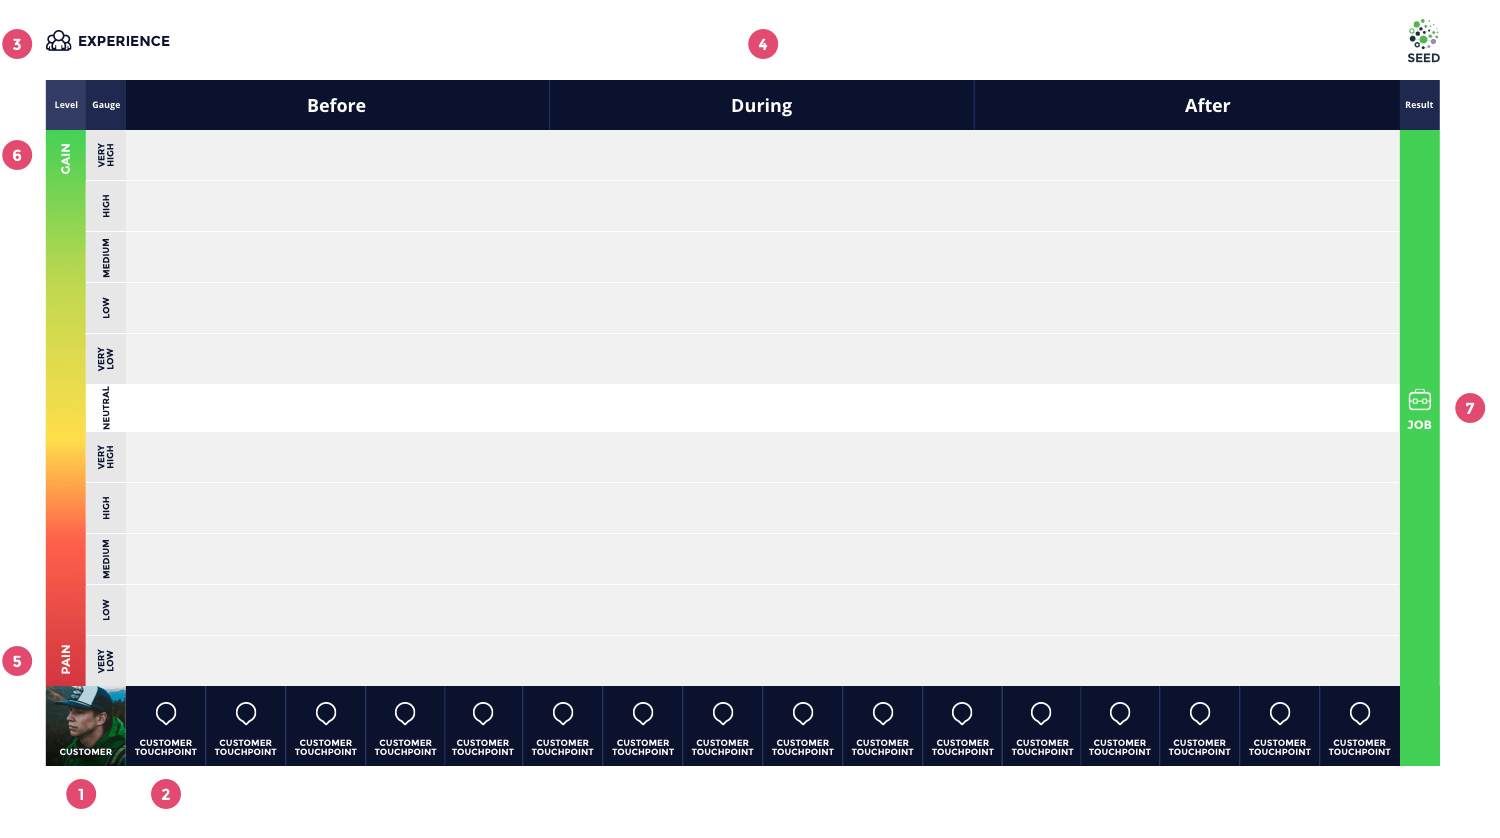
Task: Select the last Customer Touchpoint pin beside Result column
Action: [x=1360, y=713]
